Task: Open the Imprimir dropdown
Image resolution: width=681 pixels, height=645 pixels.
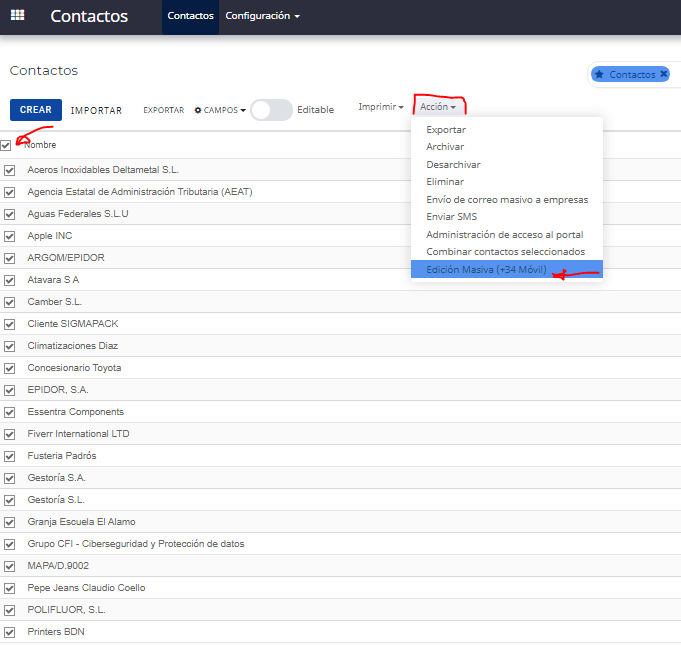Action: coord(381,107)
